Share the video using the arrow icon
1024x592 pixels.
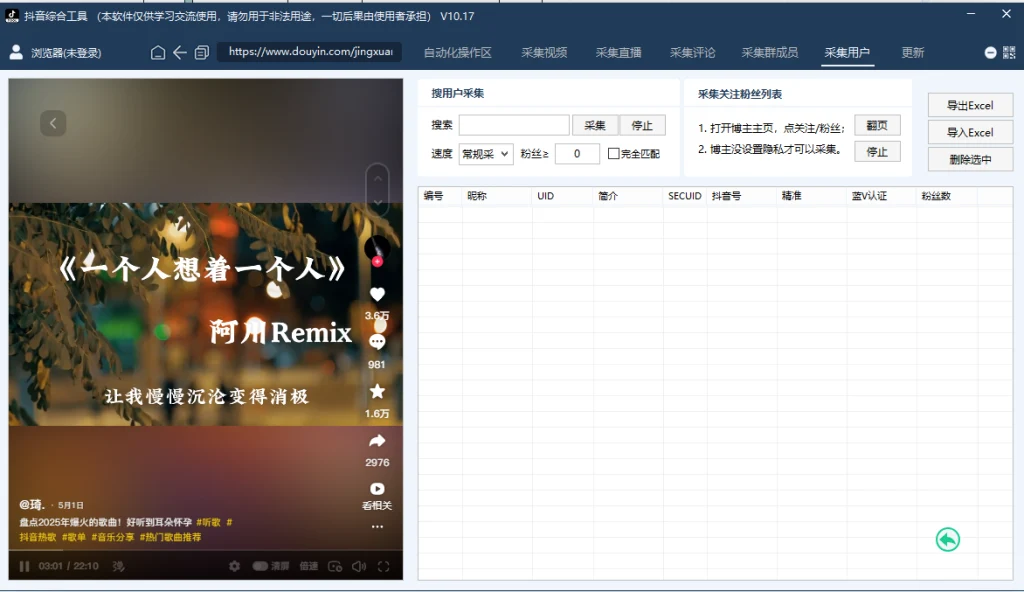pyautogui.click(x=377, y=441)
